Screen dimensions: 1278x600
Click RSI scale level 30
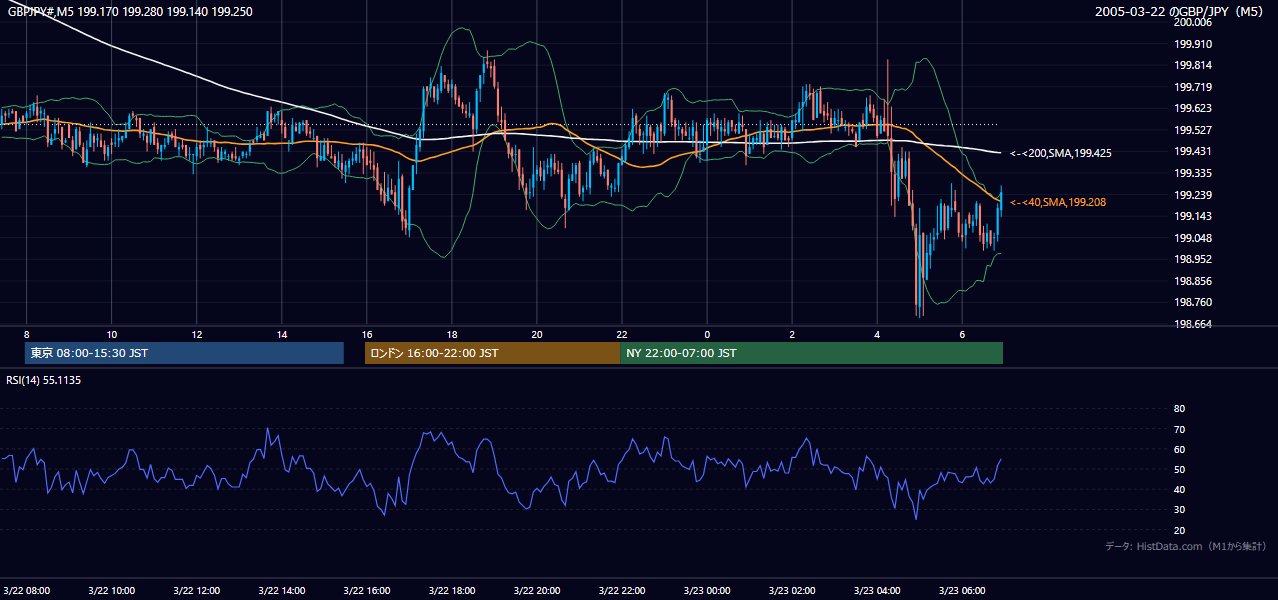(x=1179, y=510)
